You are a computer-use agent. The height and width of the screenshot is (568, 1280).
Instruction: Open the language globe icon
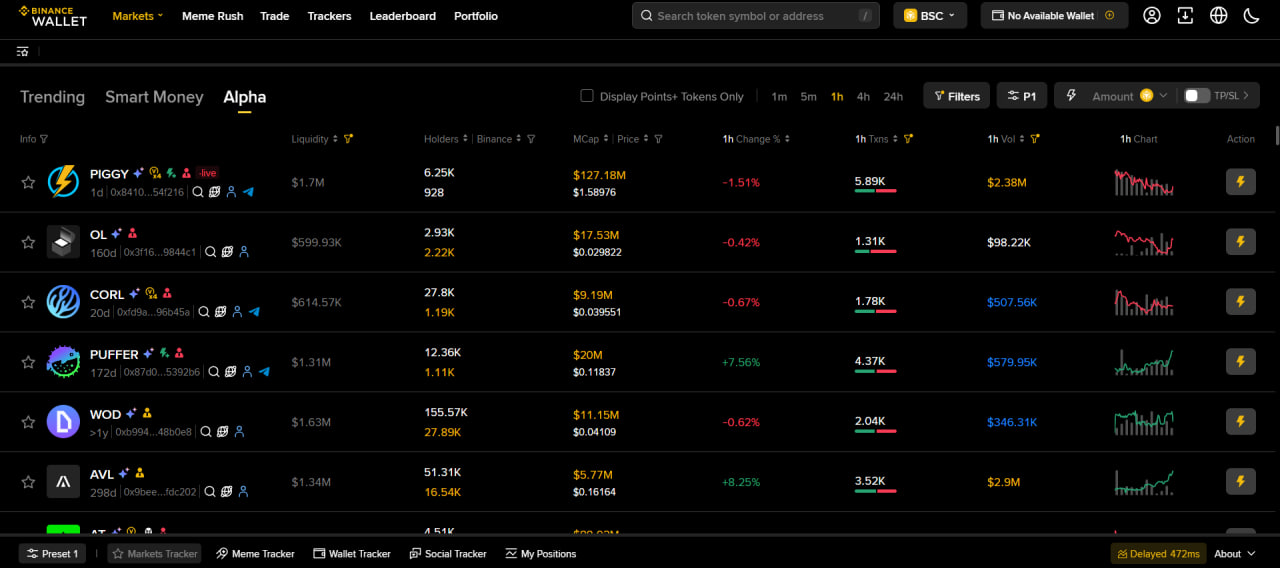(1218, 16)
